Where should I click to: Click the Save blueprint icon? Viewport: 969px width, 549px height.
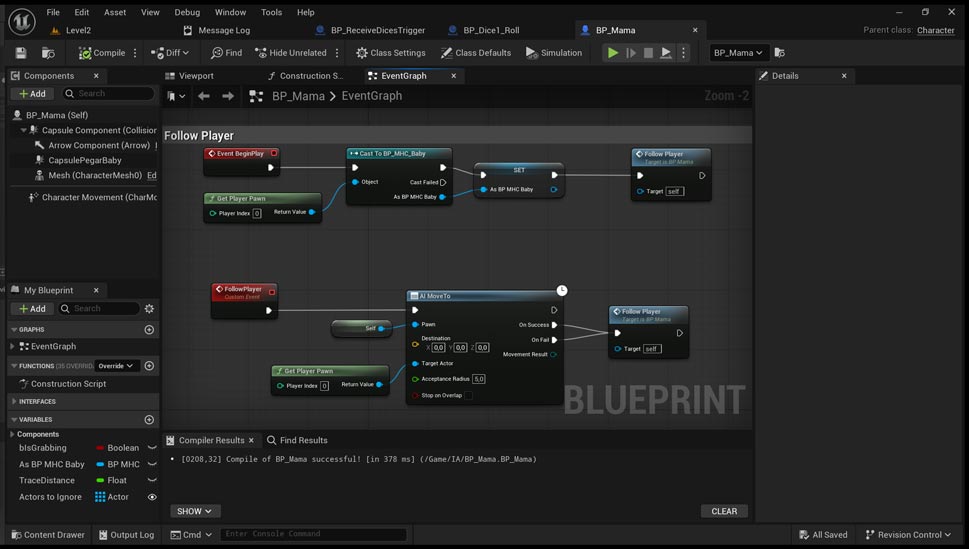(21, 53)
